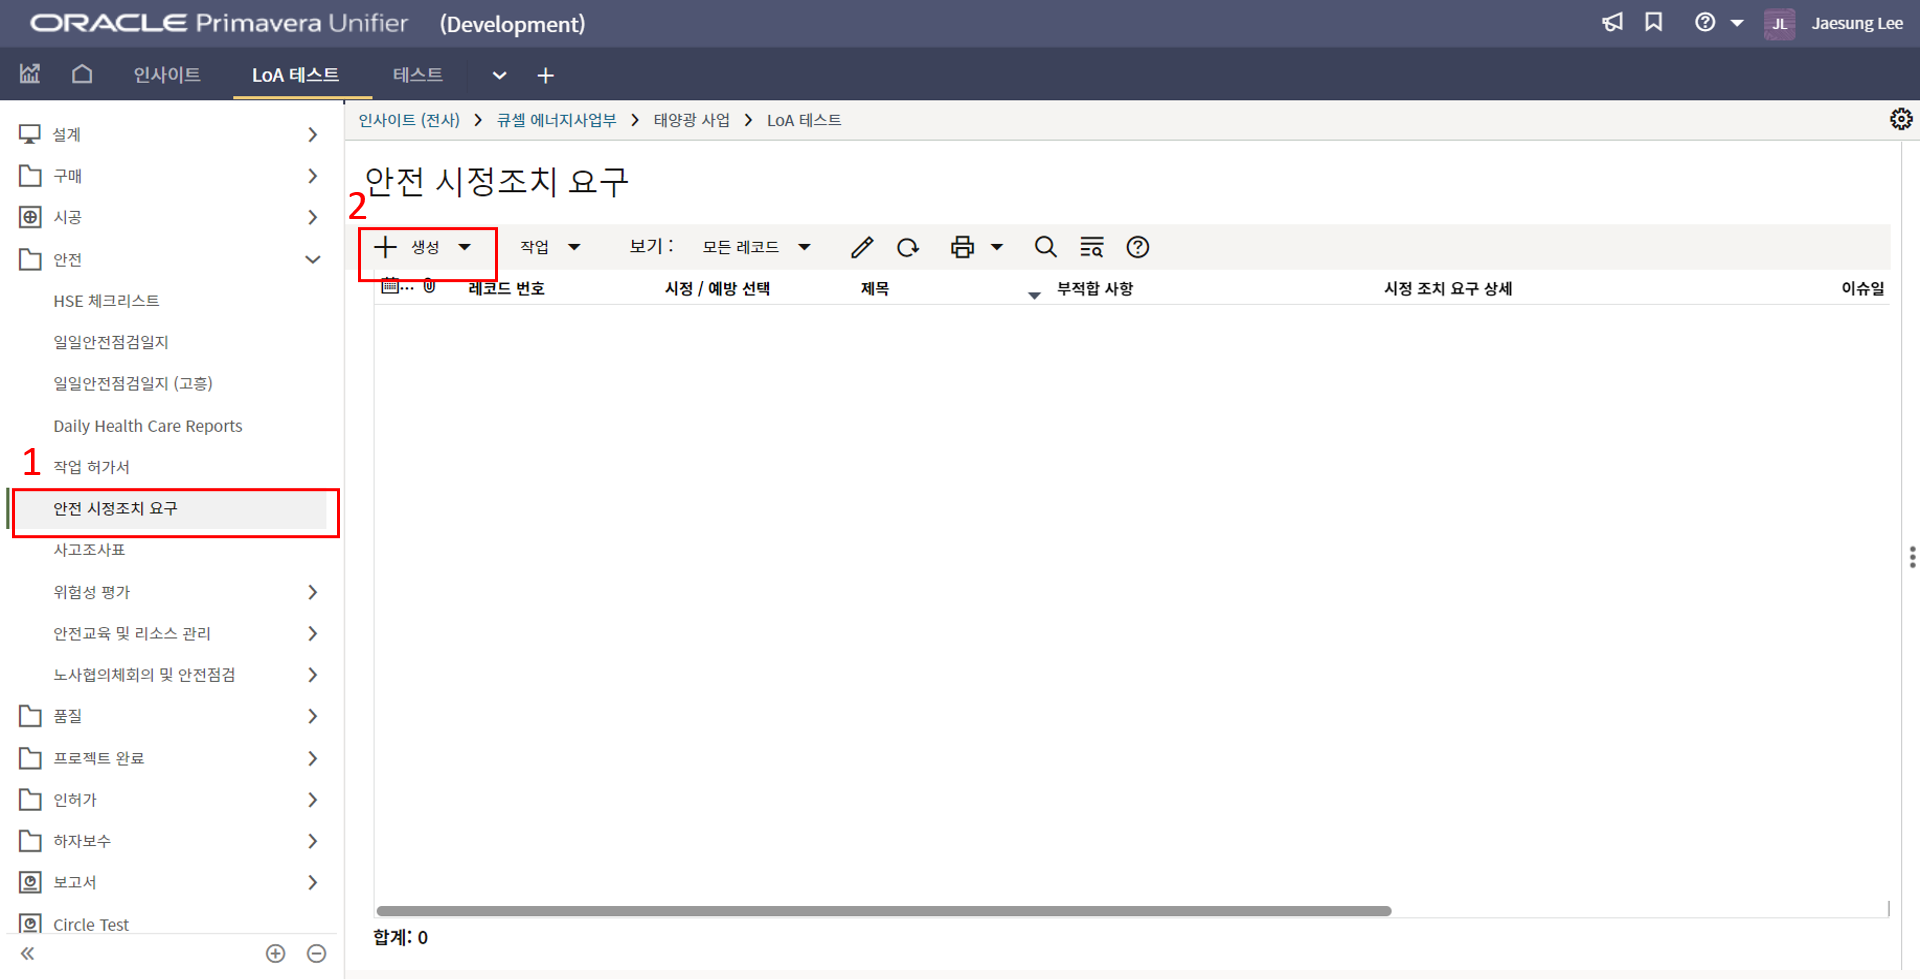The width and height of the screenshot is (1920, 980).
Task: Click the horizontal scrollbar of the table
Action: coord(883,911)
